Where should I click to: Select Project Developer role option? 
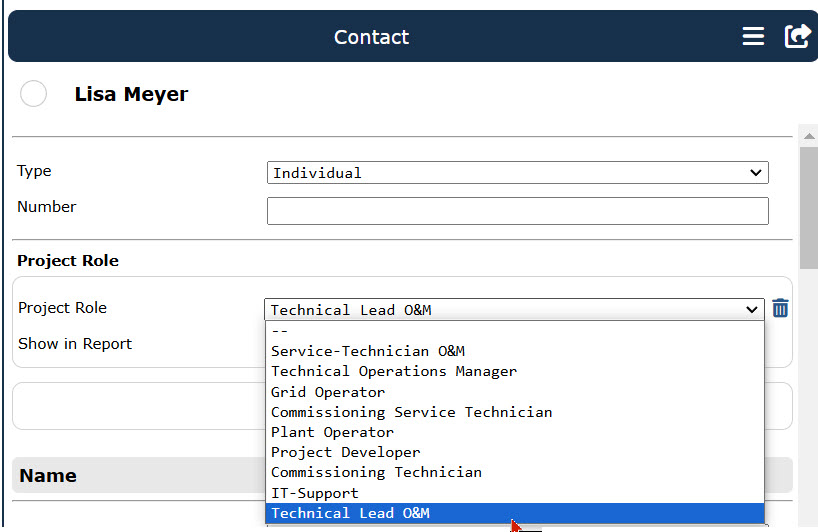point(514,452)
